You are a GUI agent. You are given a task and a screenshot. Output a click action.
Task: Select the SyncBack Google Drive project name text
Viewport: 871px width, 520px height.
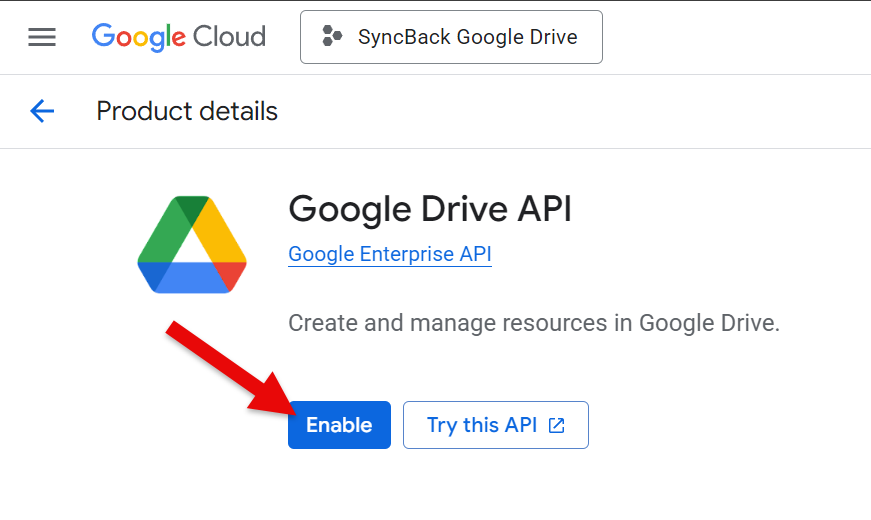click(x=468, y=37)
